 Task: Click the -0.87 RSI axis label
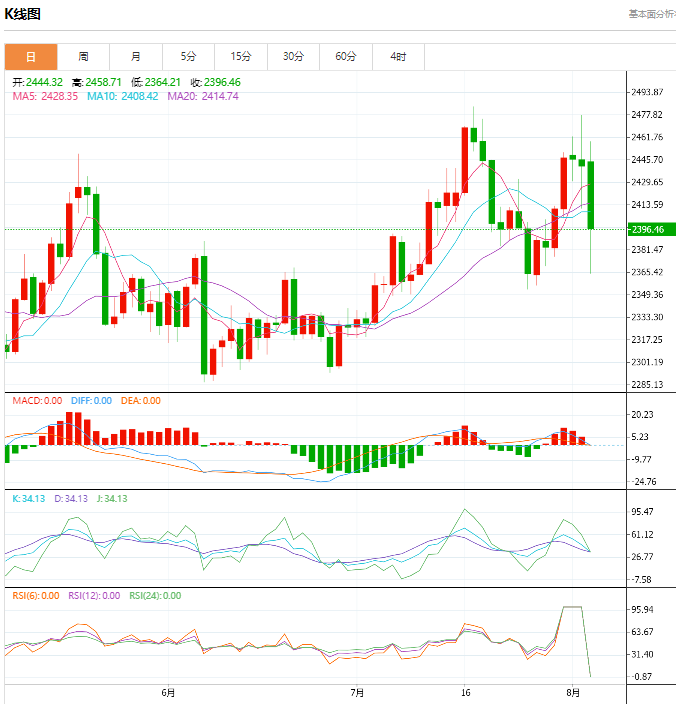click(642, 677)
